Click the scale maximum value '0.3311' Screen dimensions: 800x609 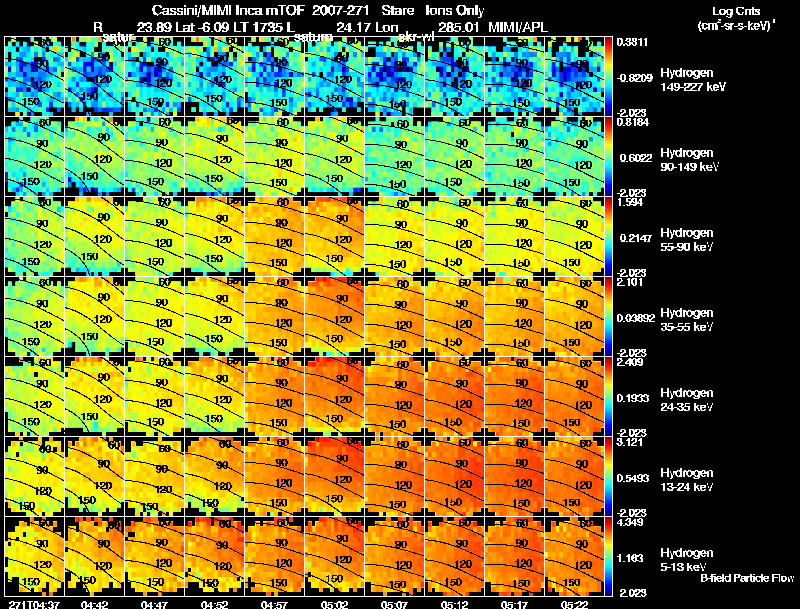[632, 42]
